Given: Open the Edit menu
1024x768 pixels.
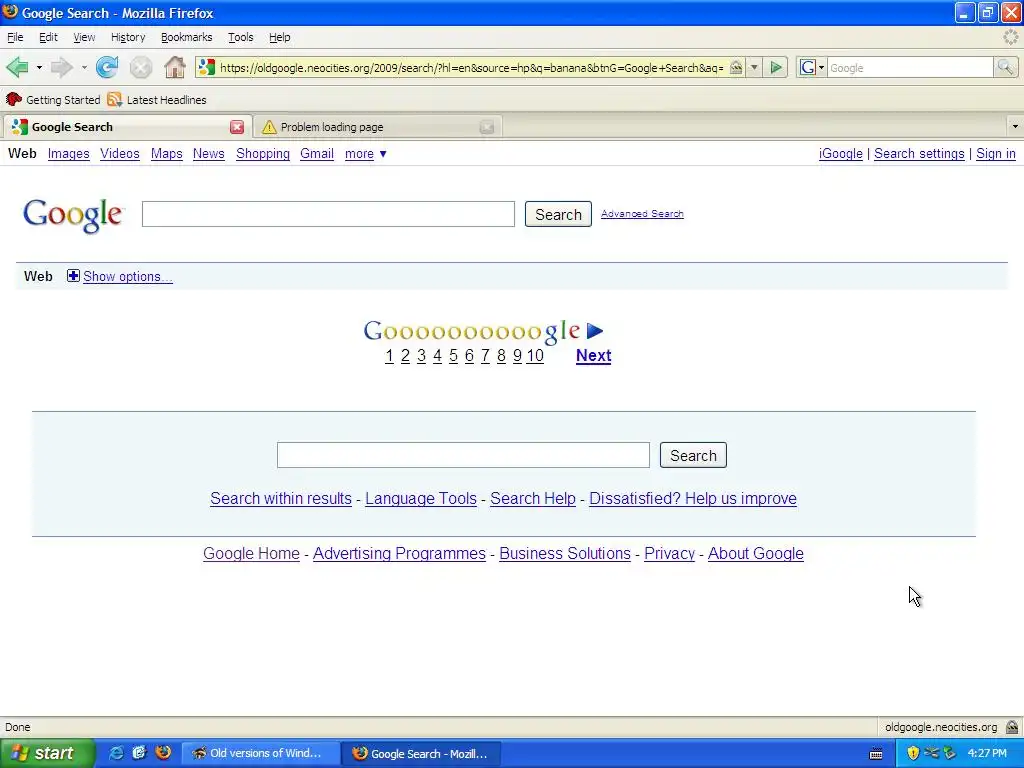Looking at the screenshot, I should pos(48,37).
